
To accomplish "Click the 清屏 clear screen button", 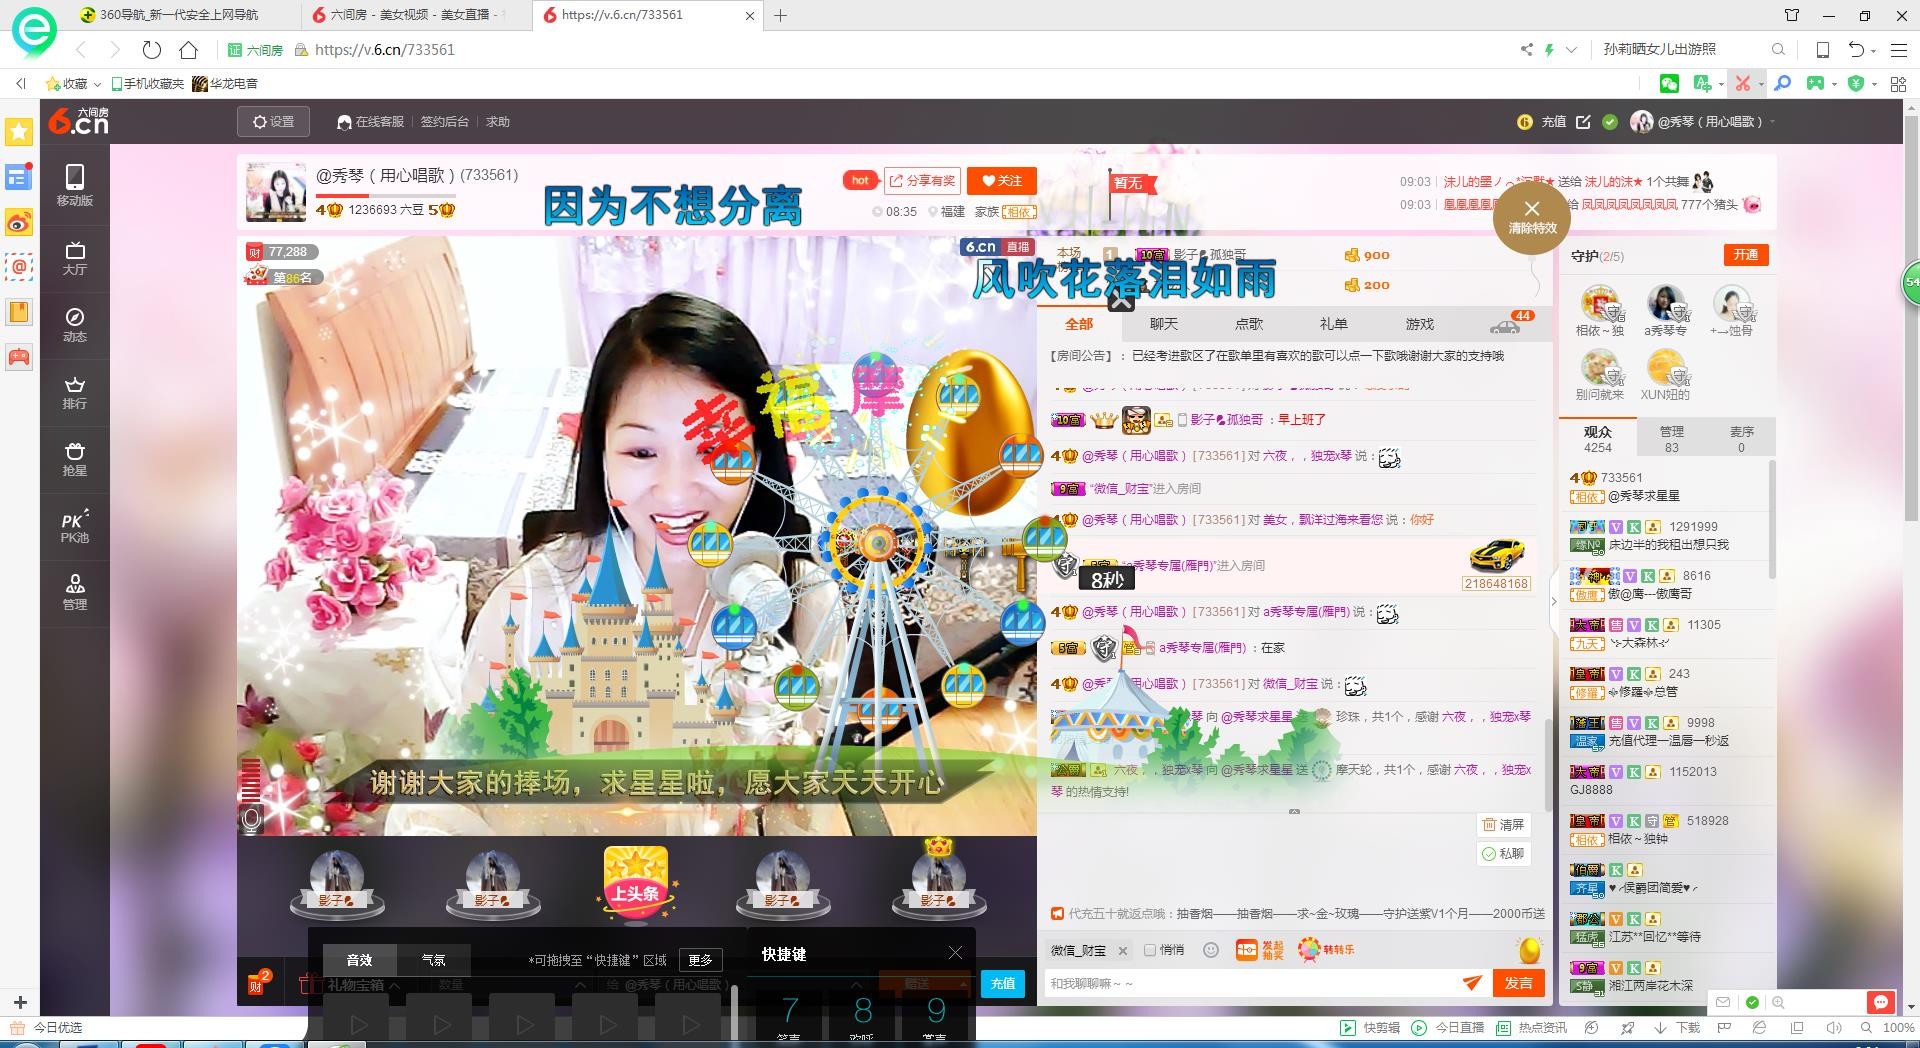I will [x=1504, y=825].
